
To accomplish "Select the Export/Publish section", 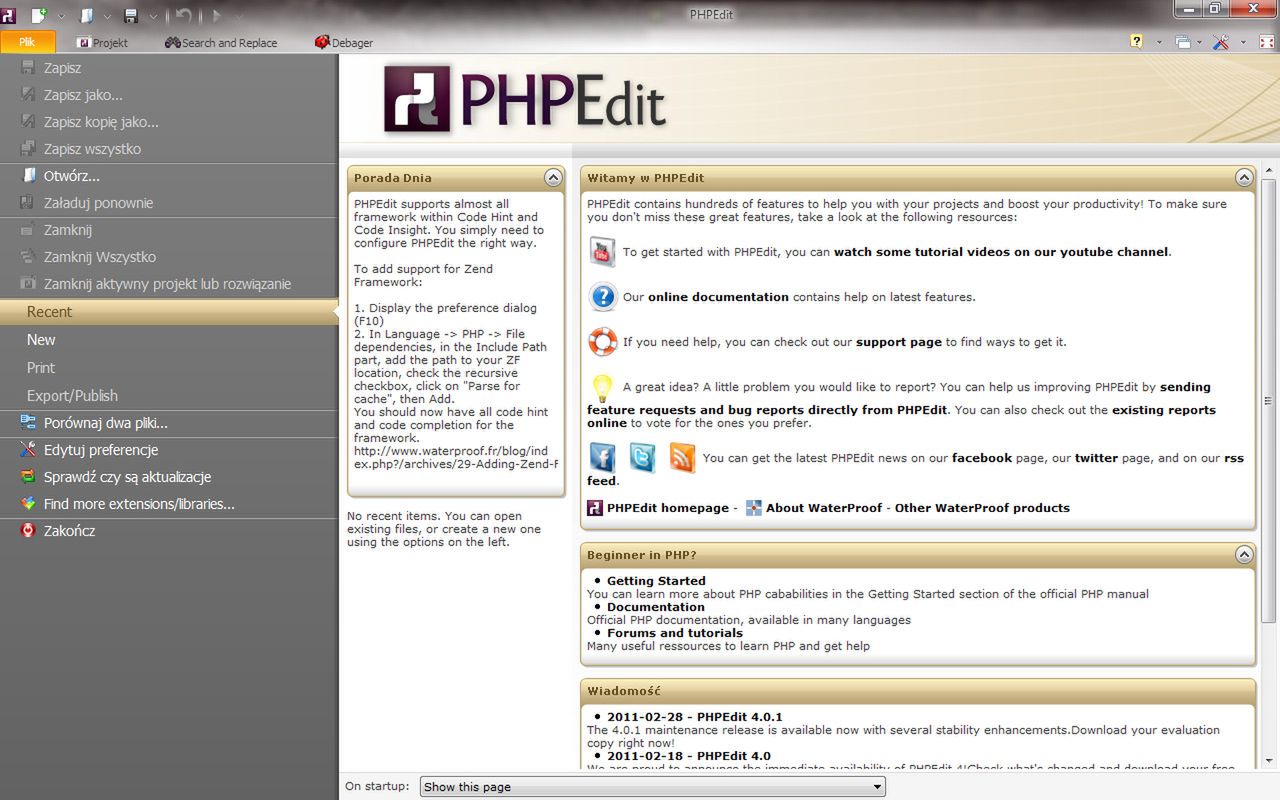I will pyautogui.click(x=169, y=396).
